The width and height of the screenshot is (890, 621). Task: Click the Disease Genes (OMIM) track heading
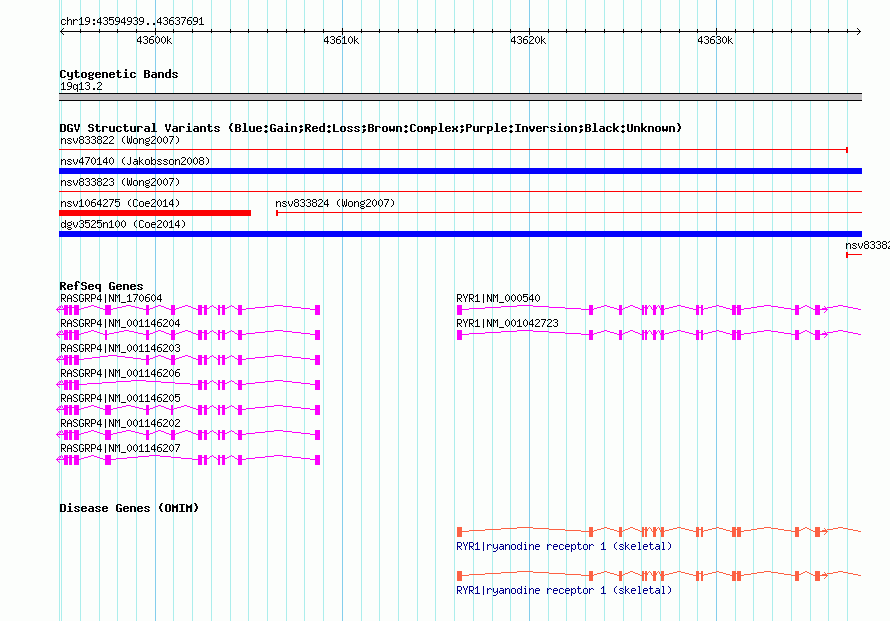[129, 508]
